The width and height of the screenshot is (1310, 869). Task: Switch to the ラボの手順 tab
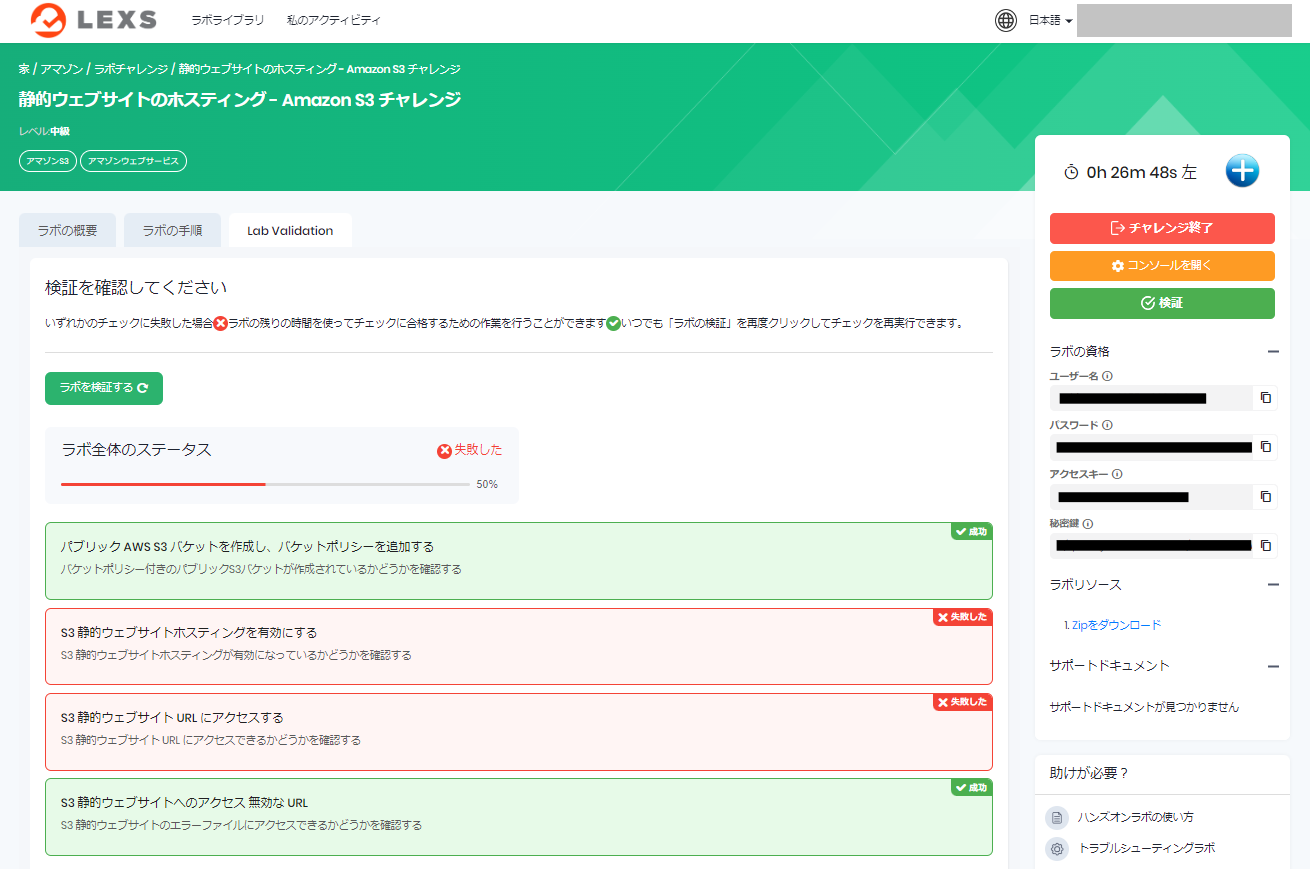pyautogui.click(x=172, y=230)
